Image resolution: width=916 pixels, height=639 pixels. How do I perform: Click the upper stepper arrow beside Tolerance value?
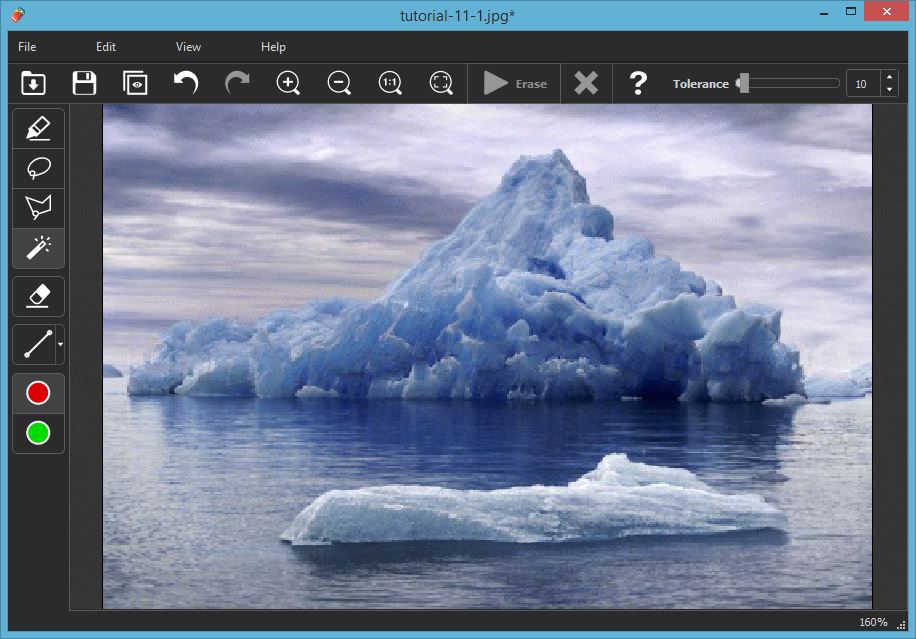pos(888,78)
